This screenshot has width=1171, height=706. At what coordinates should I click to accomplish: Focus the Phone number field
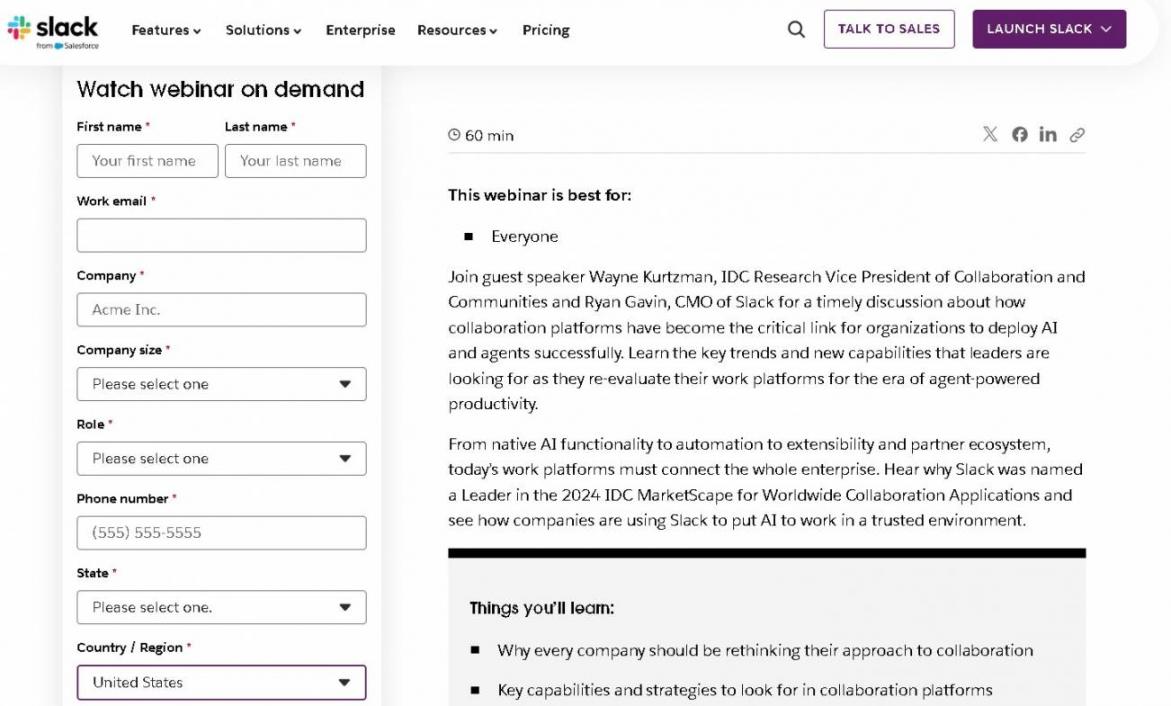221,533
